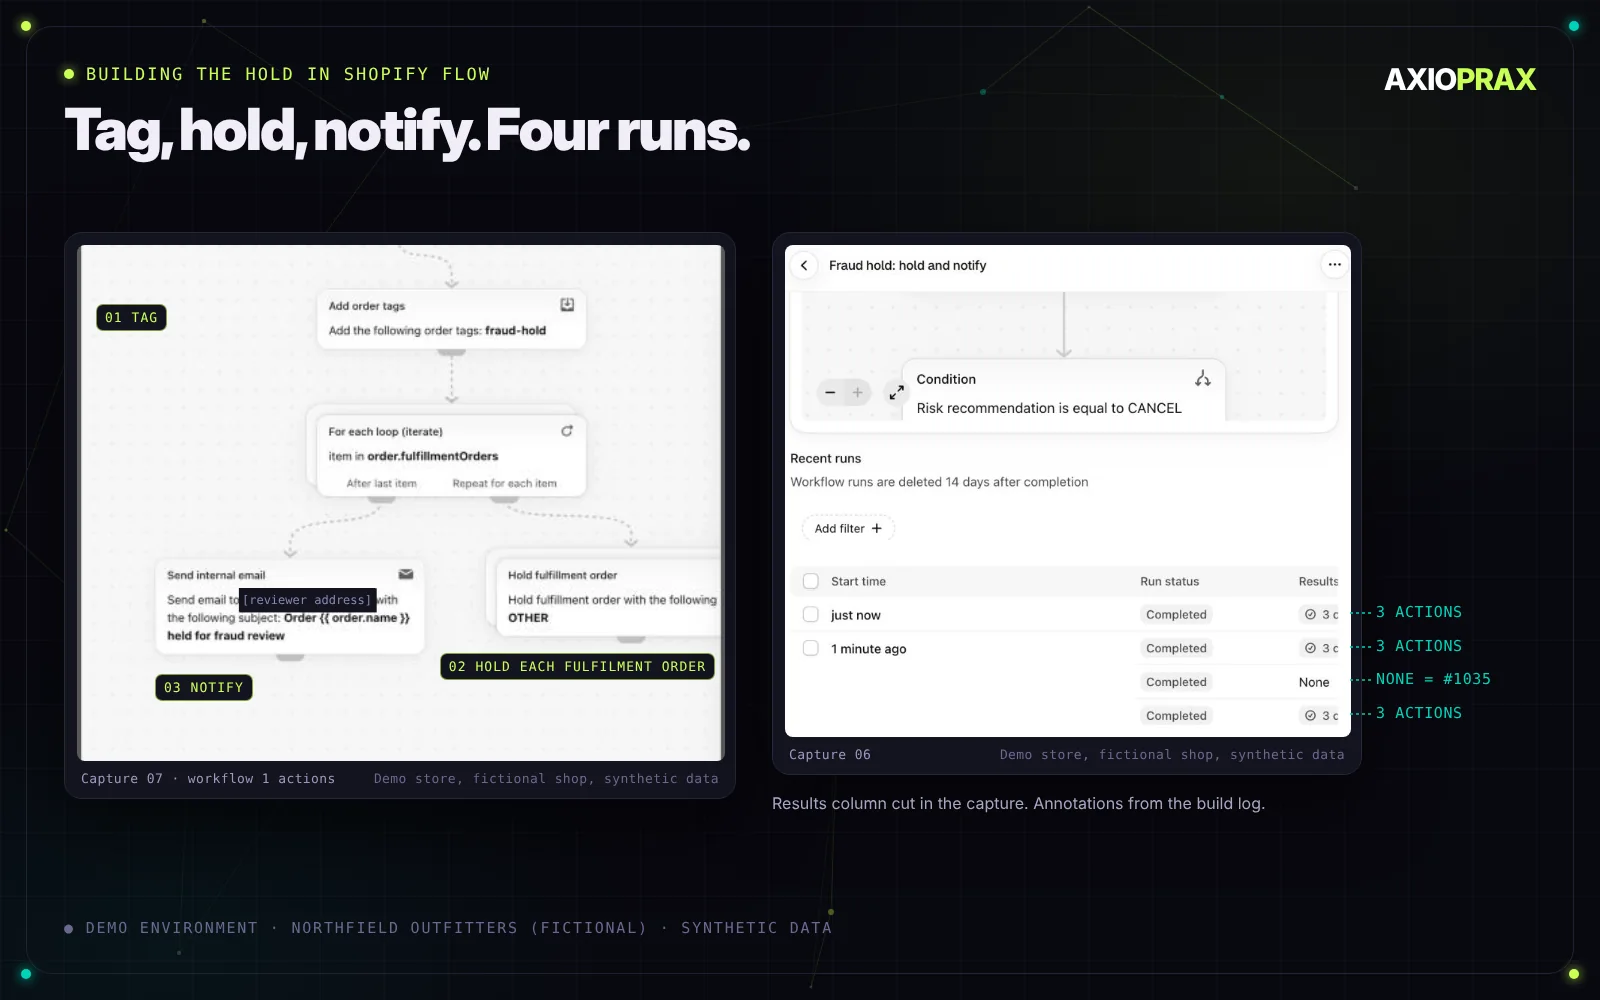
Task: Click the 'For each loop (iterate)' step title
Action: click(385, 432)
